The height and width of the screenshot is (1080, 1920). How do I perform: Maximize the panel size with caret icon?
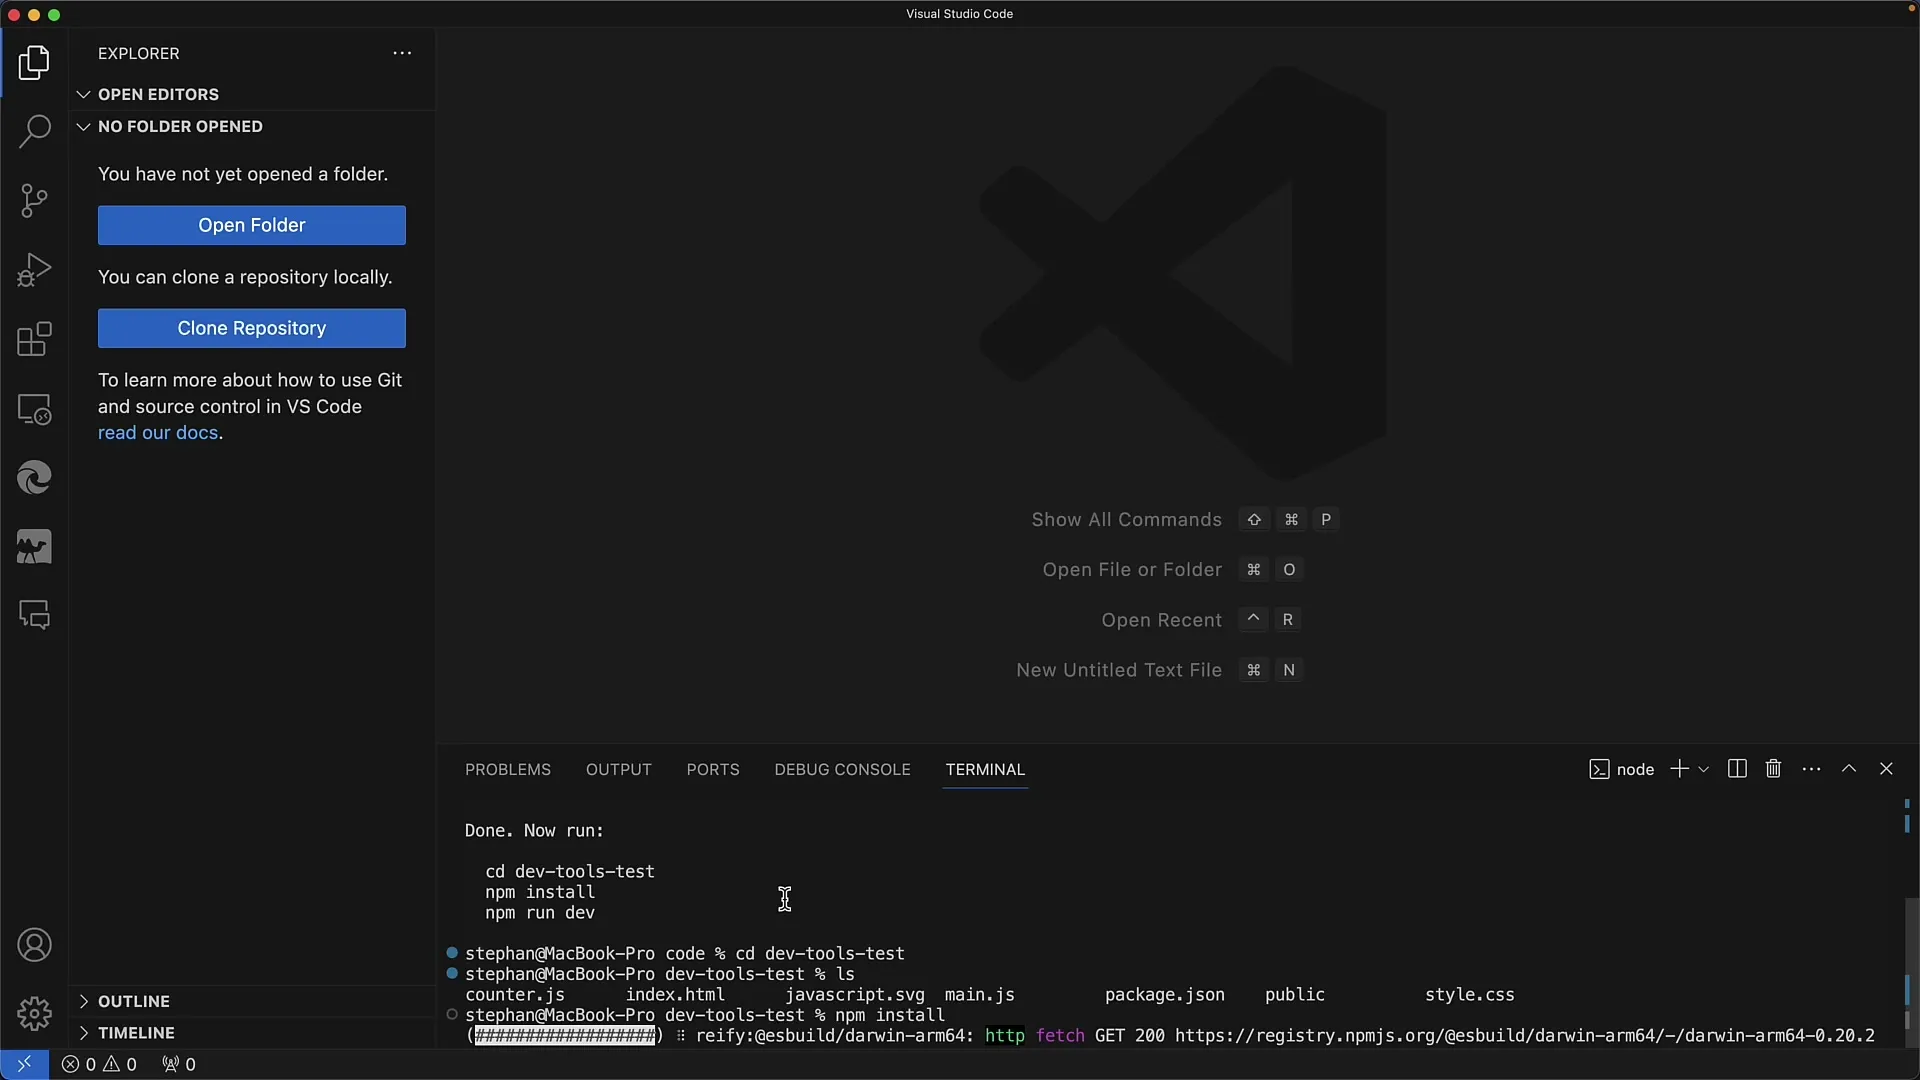[x=1849, y=769]
